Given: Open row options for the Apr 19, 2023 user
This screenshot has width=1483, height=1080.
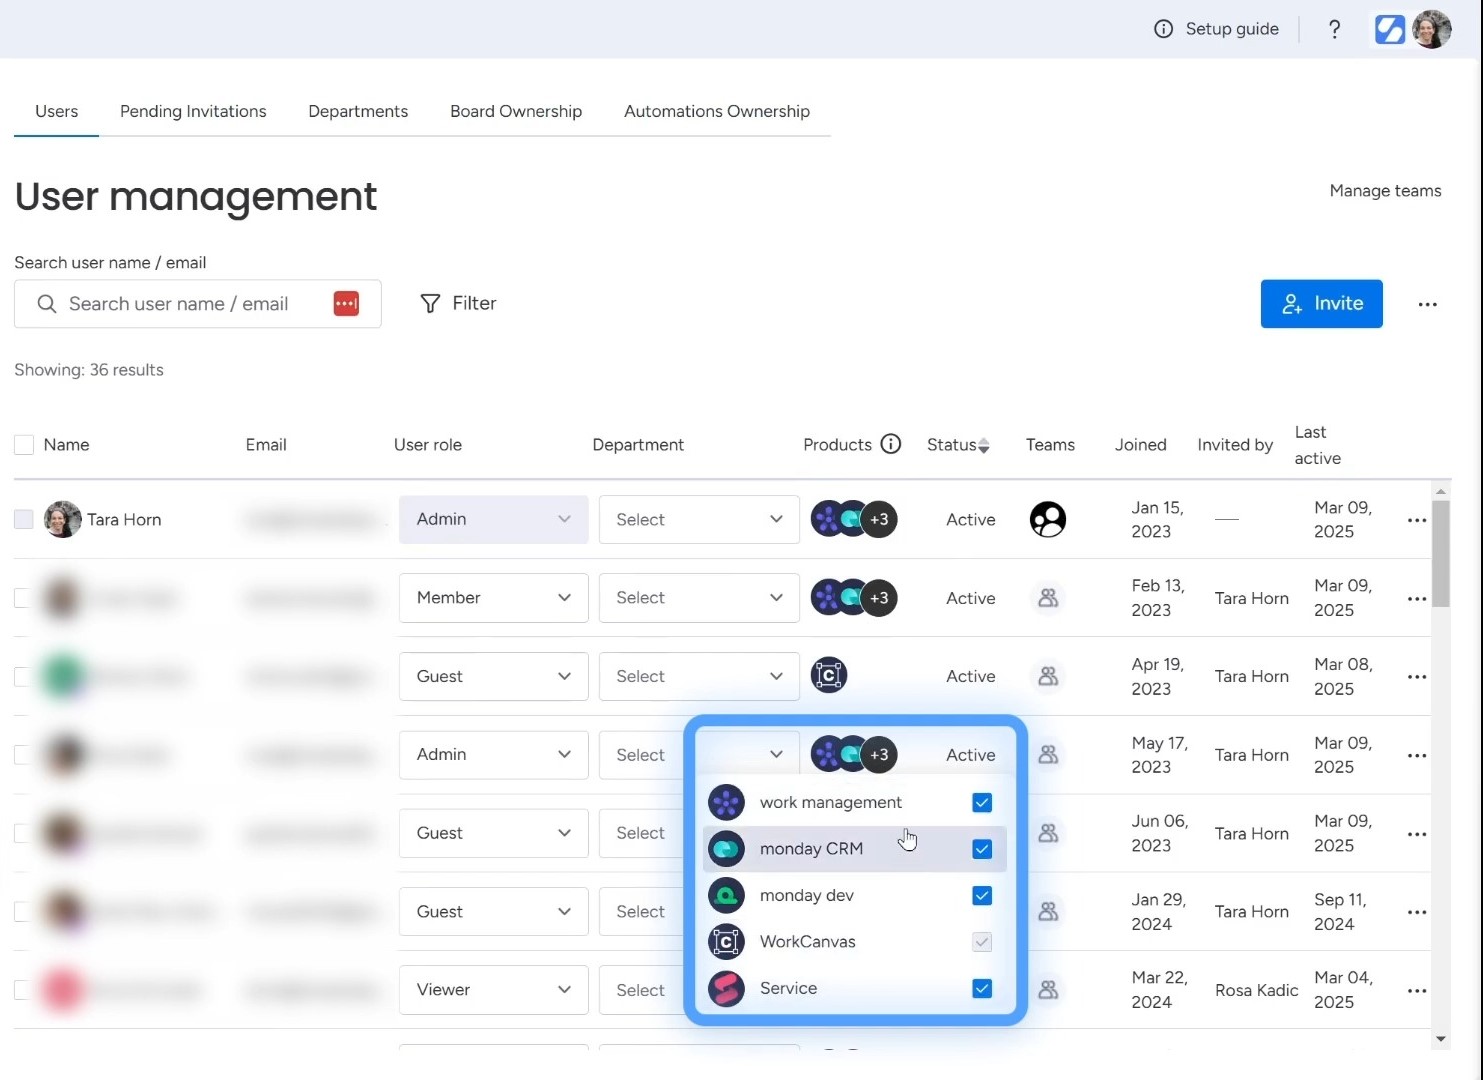Looking at the screenshot, I should 1417,677.
